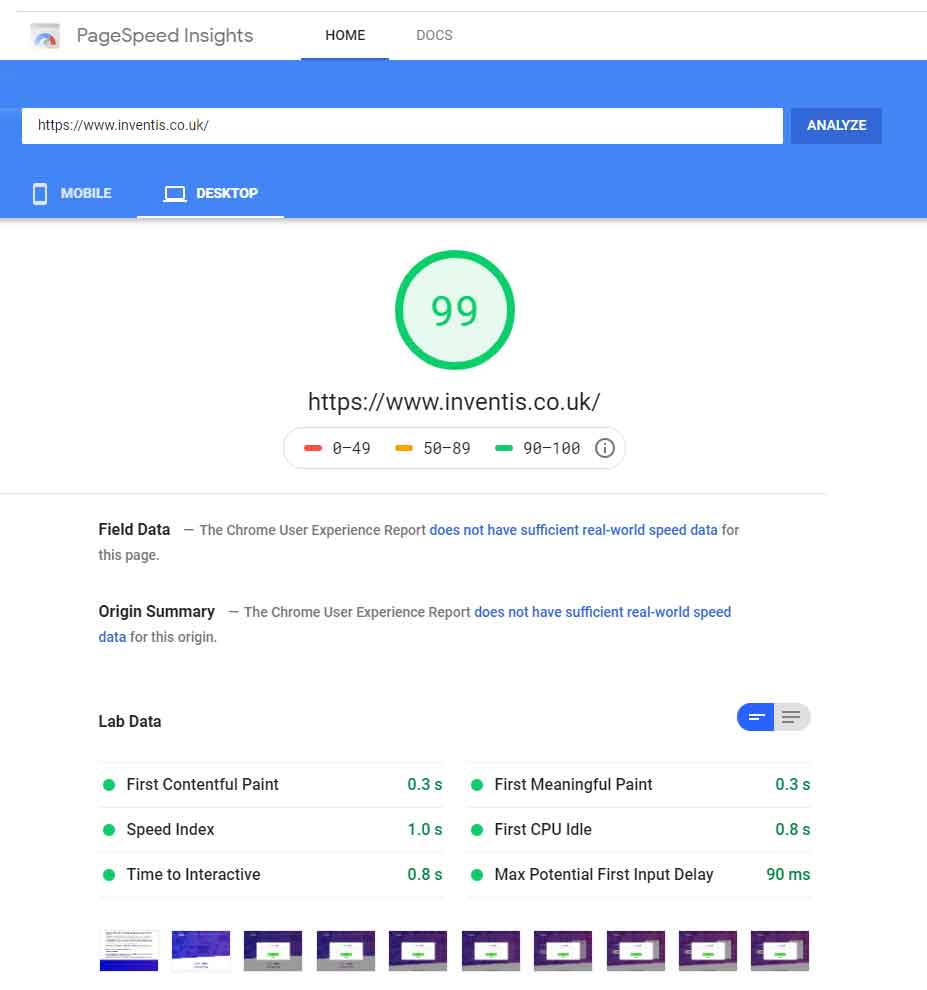This screenshot has width=927, height=990.
Task: Click the PageSpeed Insights title text
Action: click(165, 35)
